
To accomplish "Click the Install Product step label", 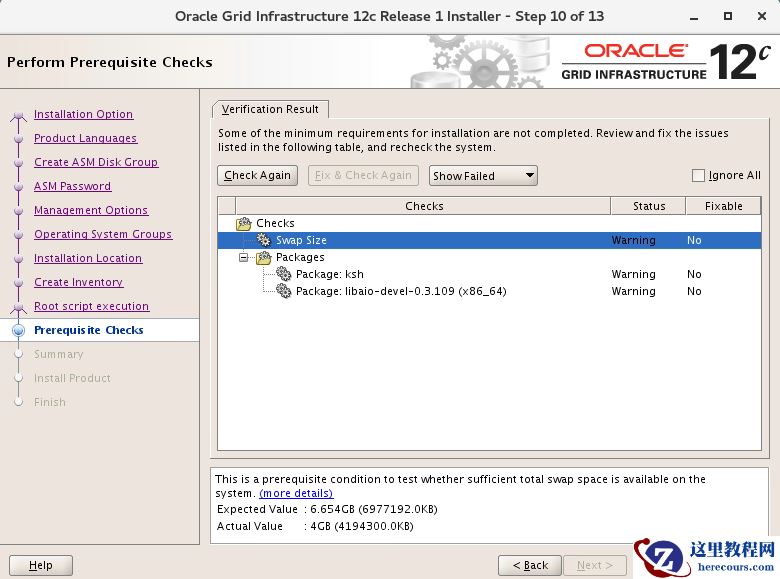I will coord(73,378).
